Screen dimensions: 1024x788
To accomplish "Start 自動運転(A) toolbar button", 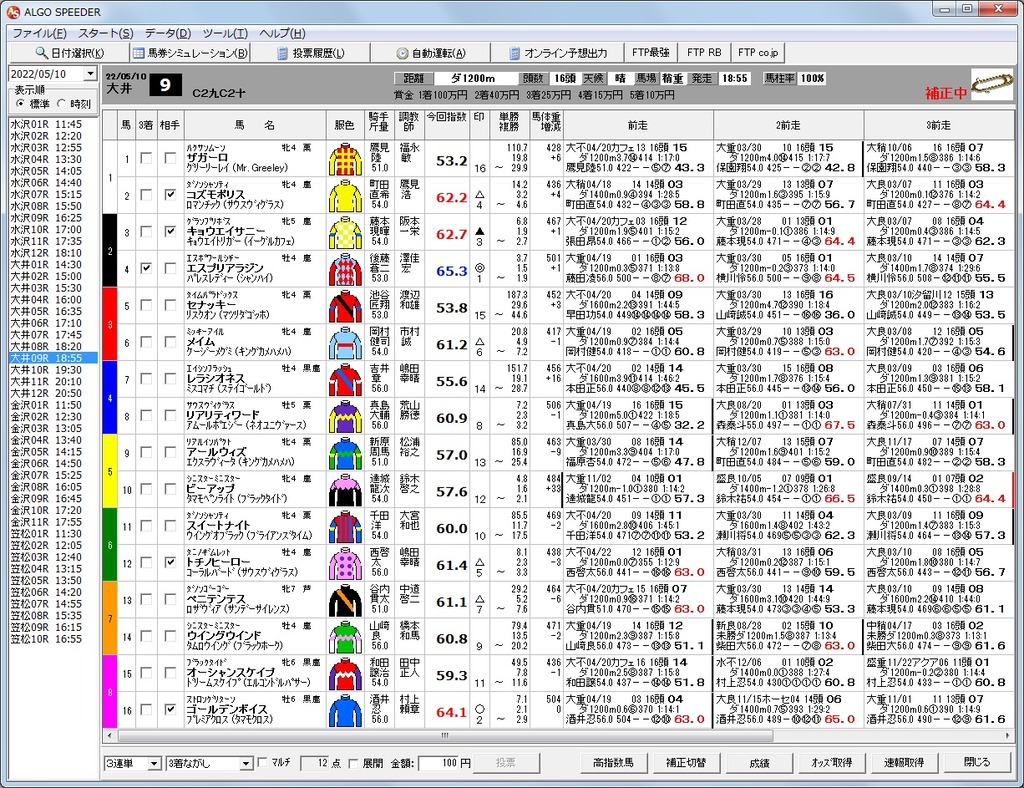I will point(430,53).
